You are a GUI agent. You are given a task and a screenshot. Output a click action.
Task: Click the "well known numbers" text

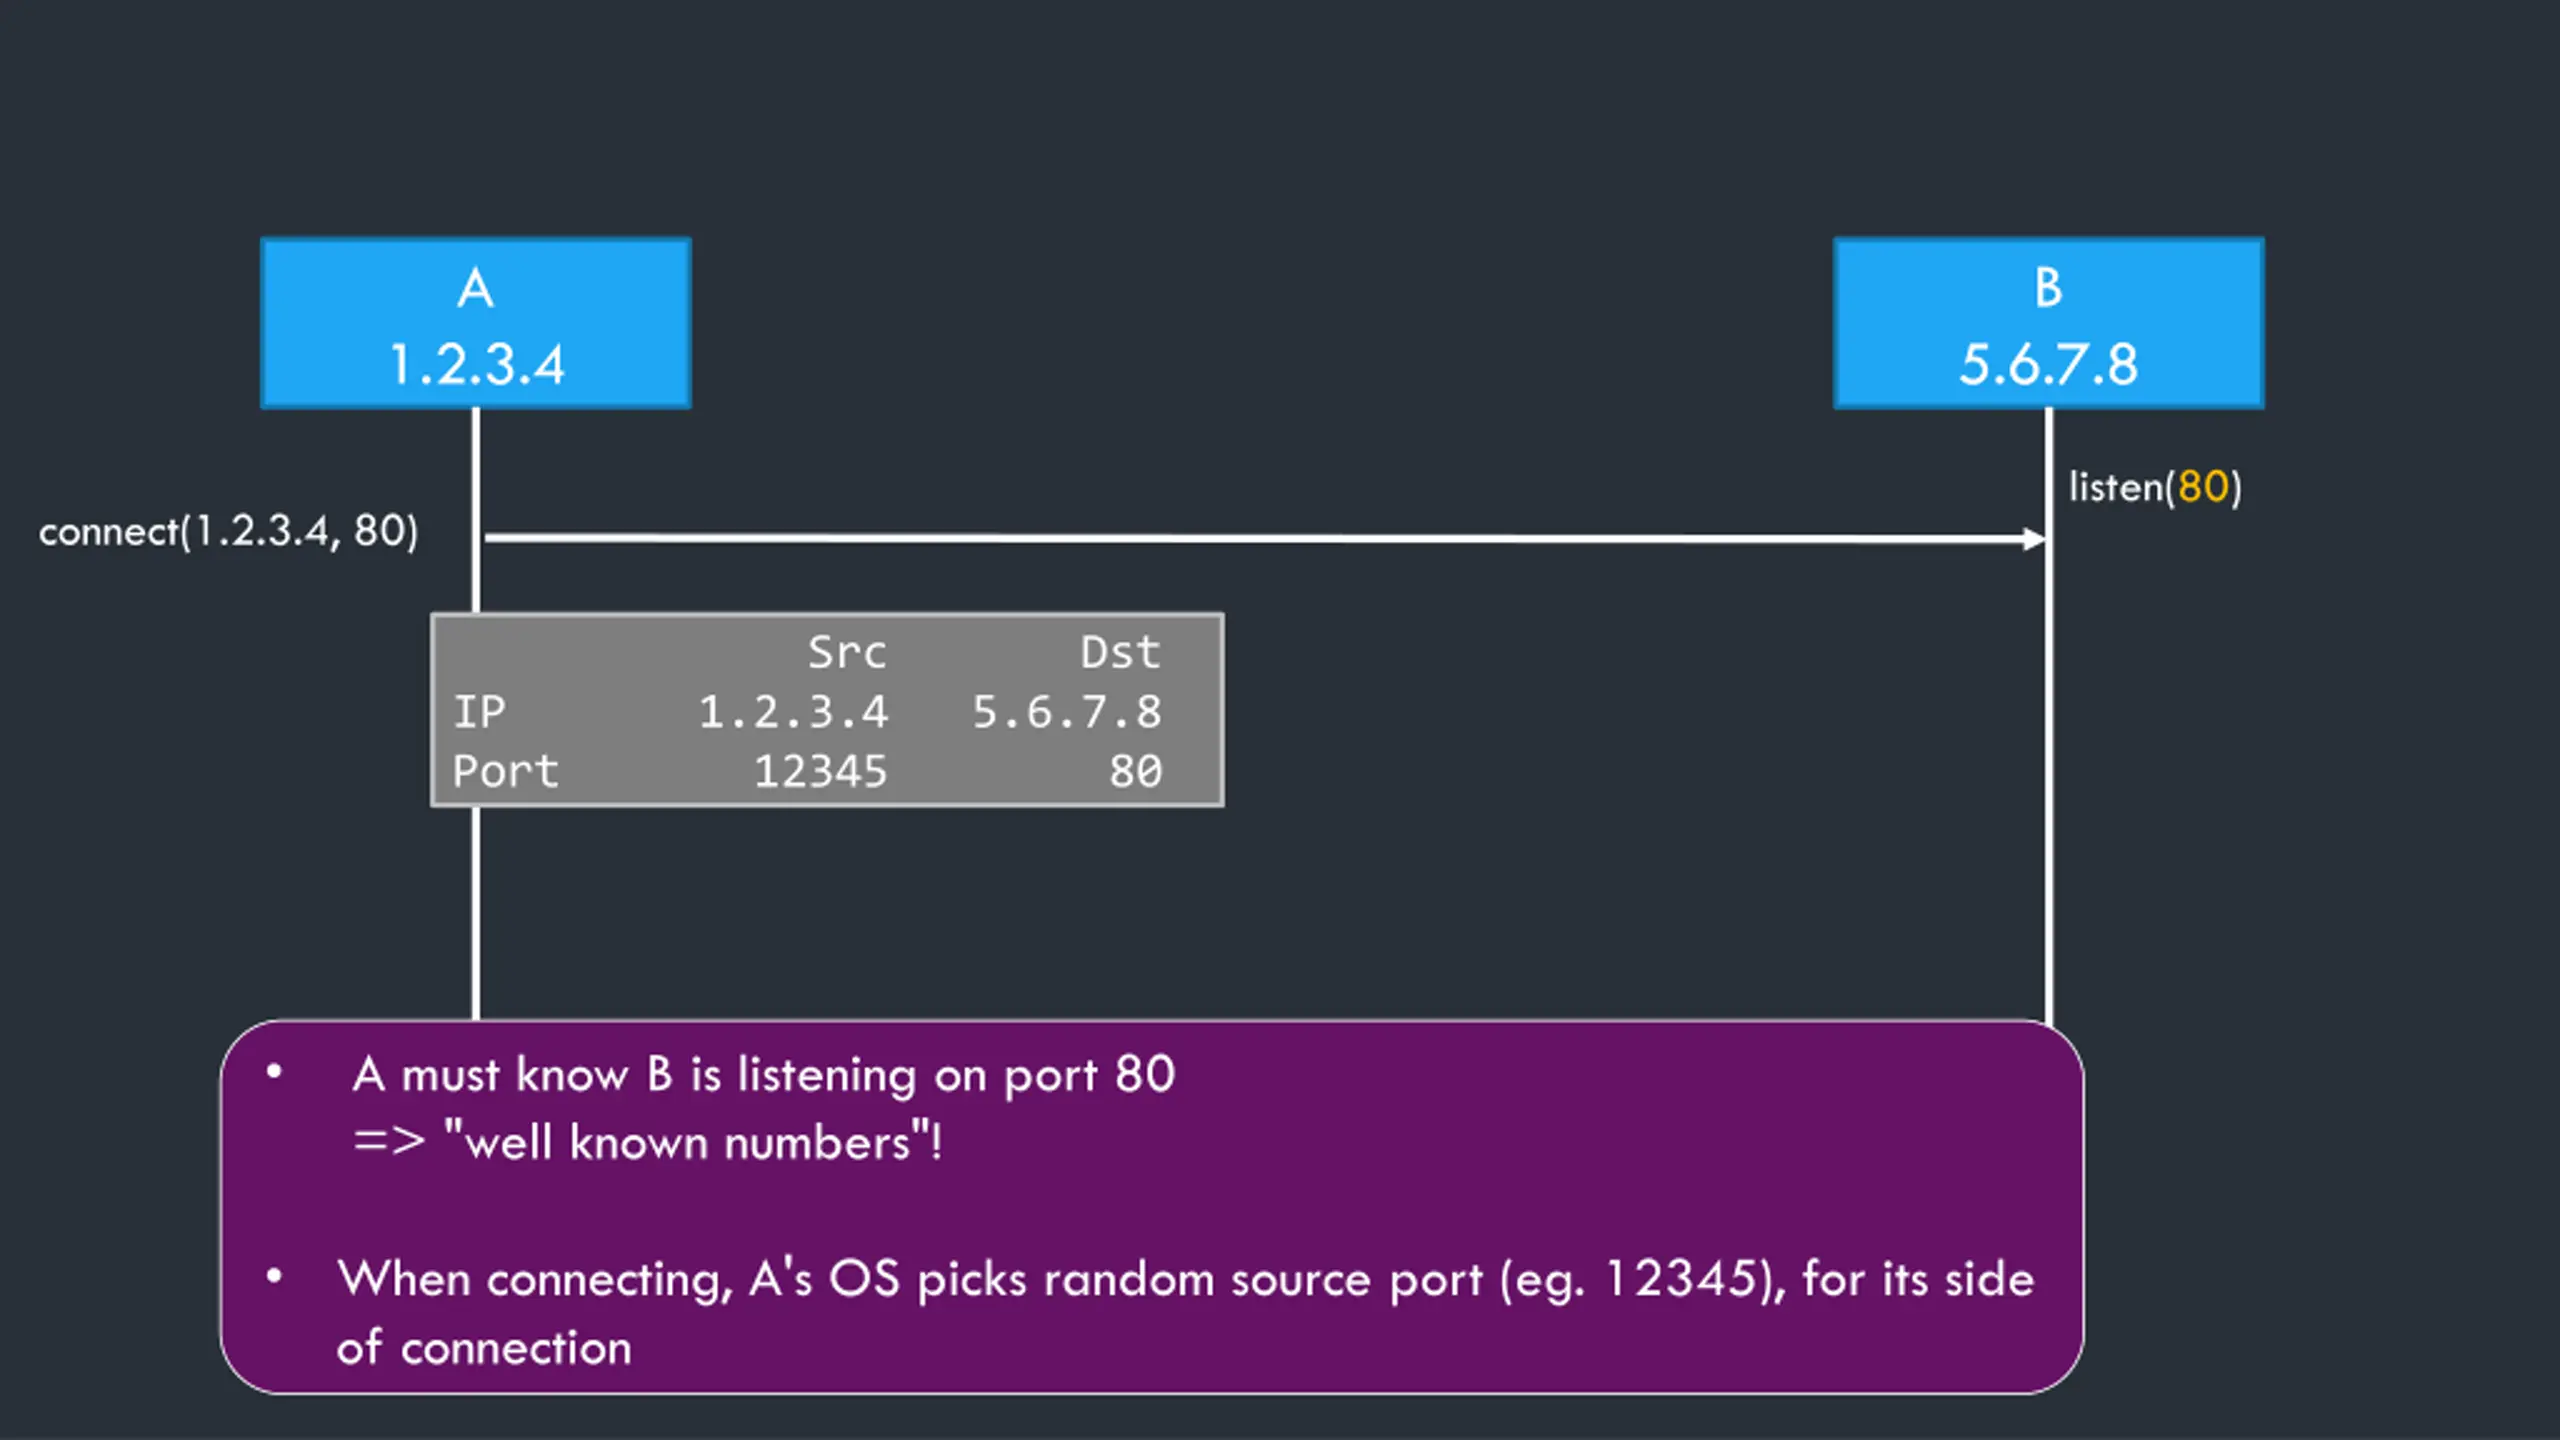(x=692, y=1142)
